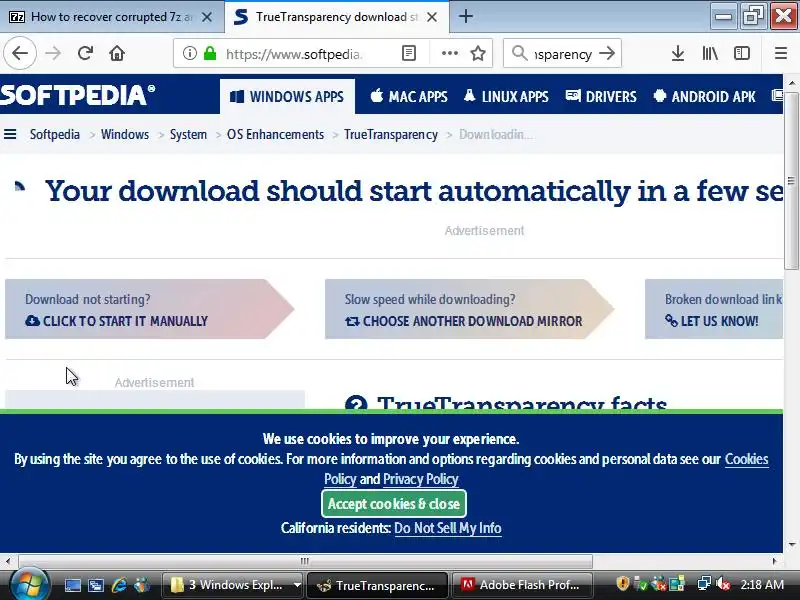Choose another download mirror
Screen dimensions: 800x600
[469, 309]
